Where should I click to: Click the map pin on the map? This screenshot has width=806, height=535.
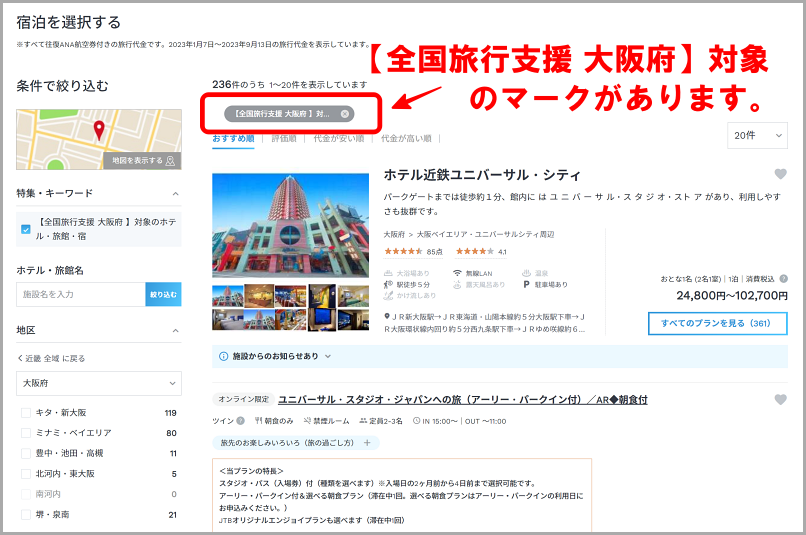click(x=99, y=131)
